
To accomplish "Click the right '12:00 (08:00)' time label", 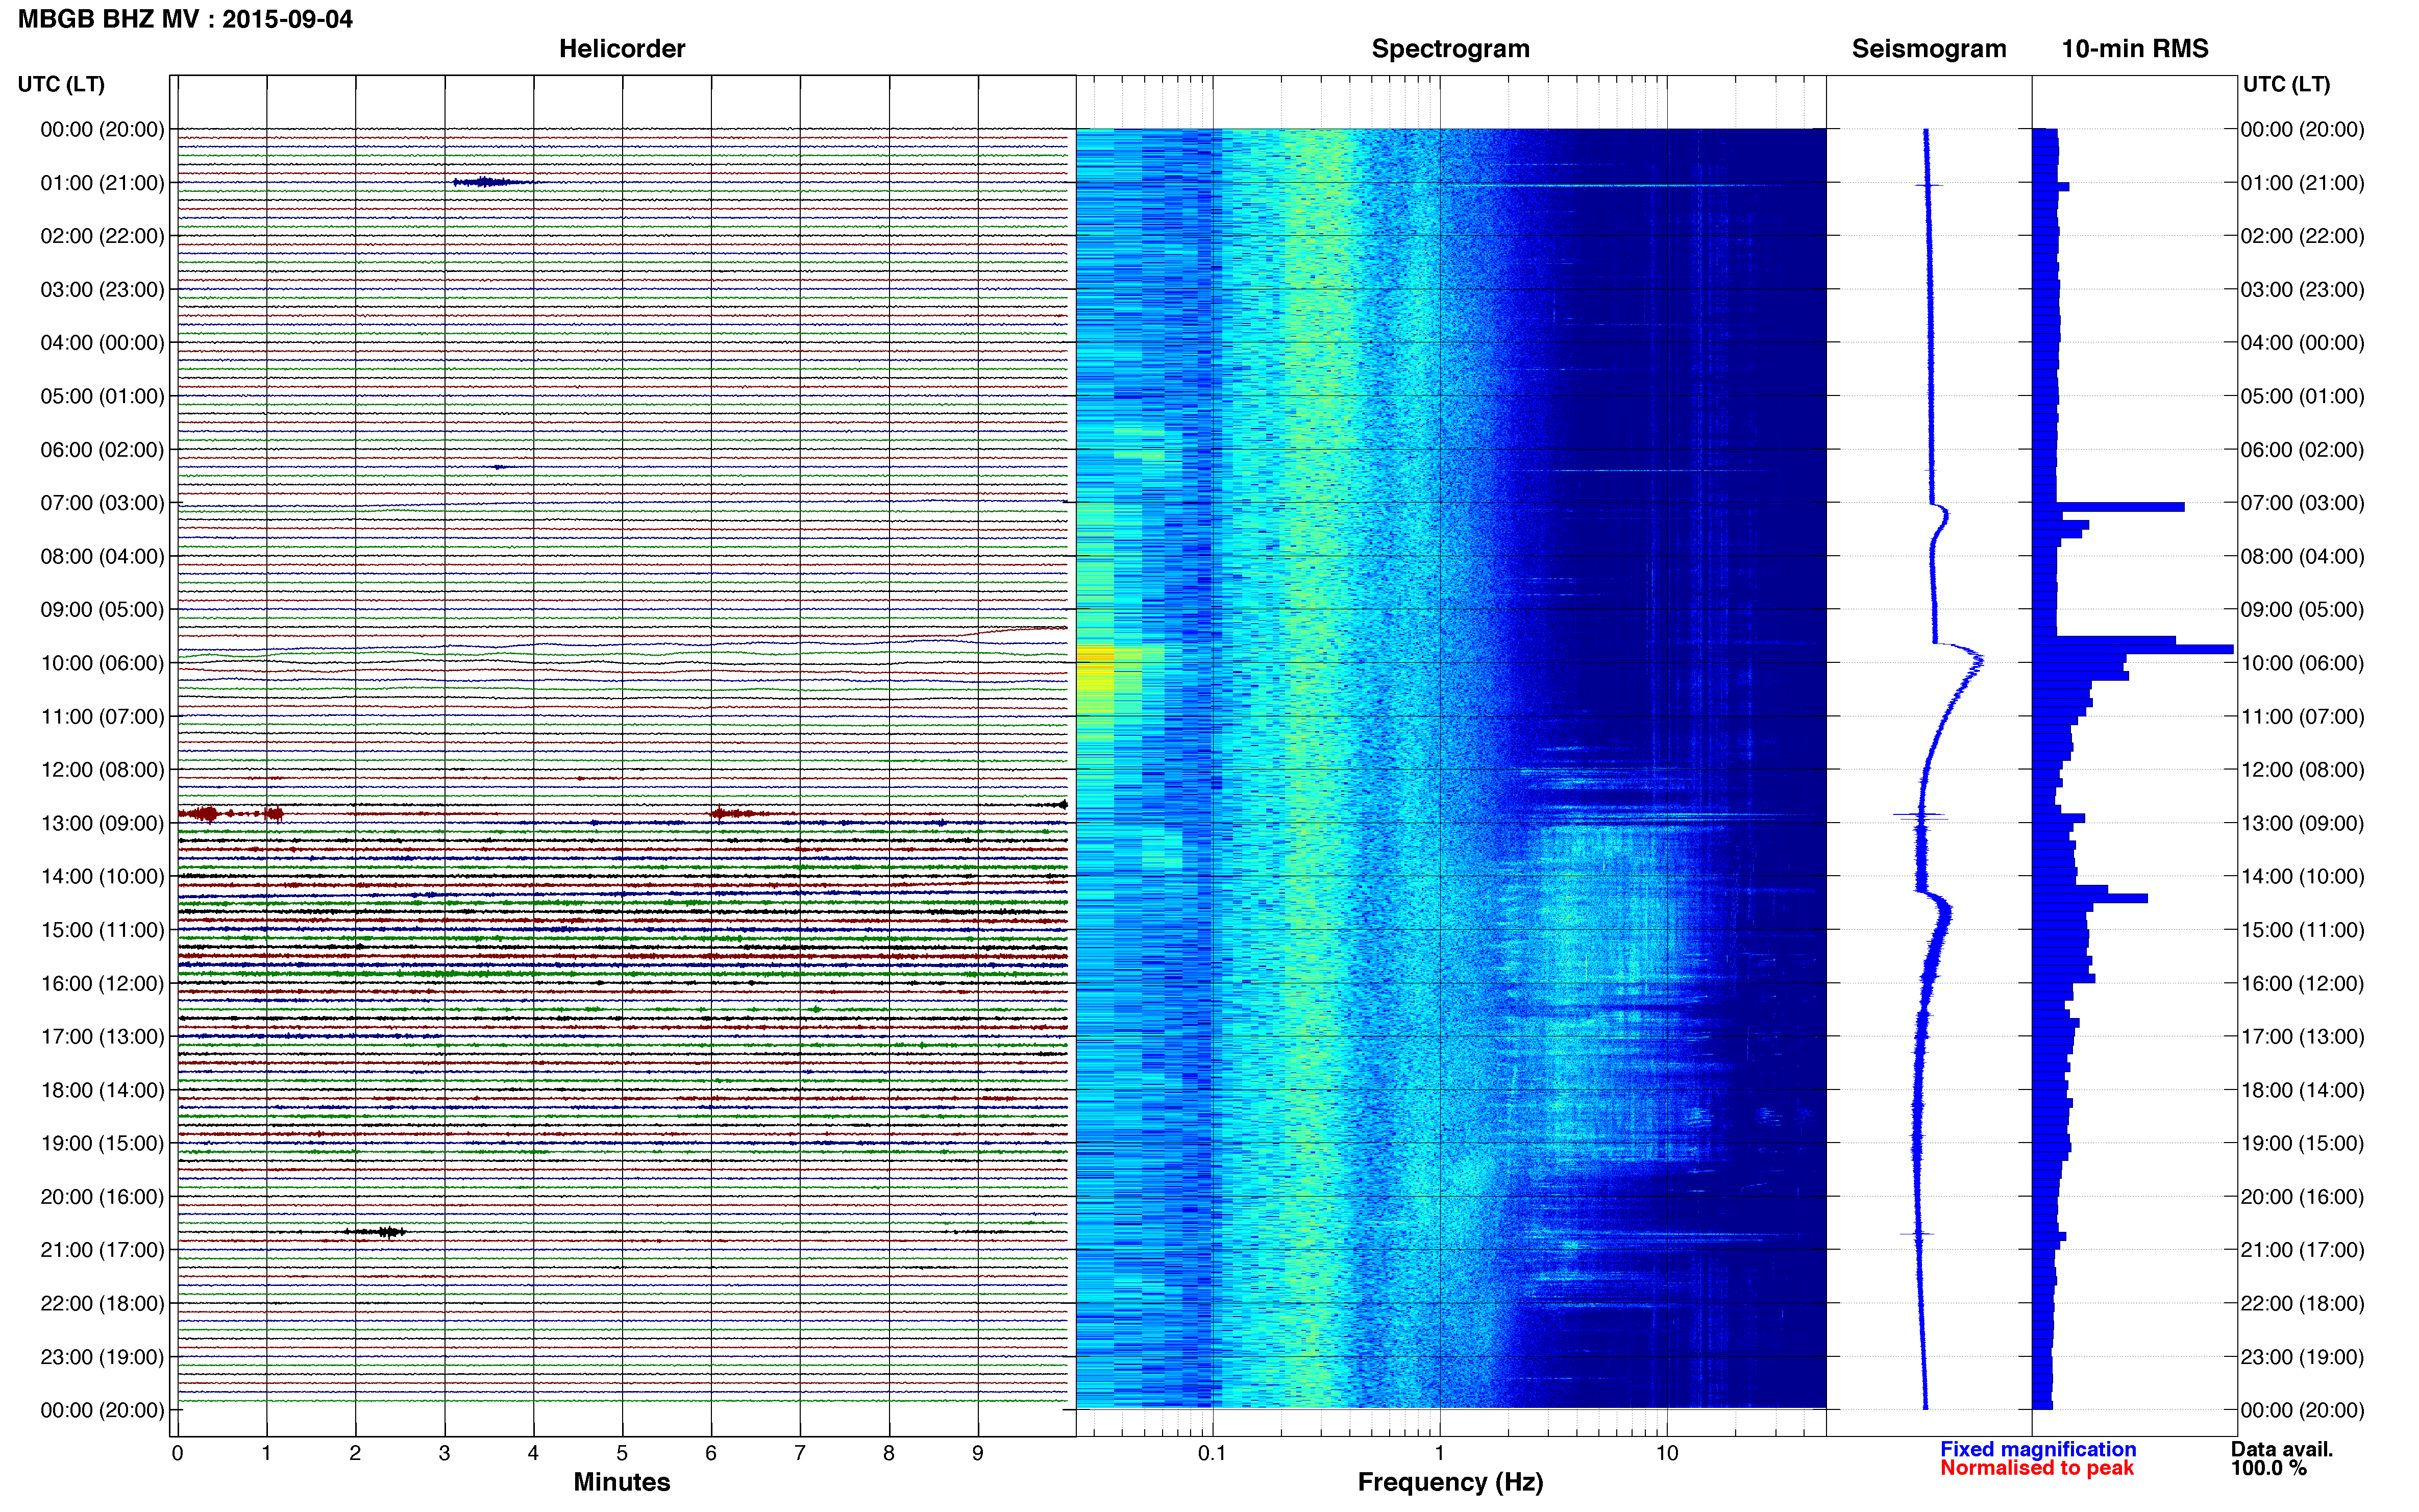I will click(2302, 770).
